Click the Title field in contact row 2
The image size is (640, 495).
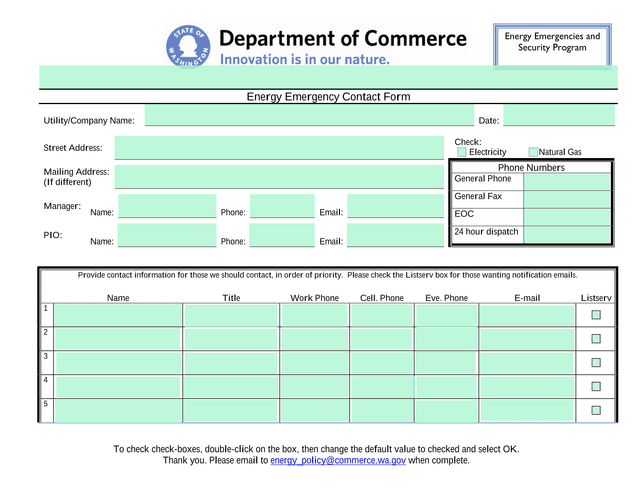click(231, 339)
